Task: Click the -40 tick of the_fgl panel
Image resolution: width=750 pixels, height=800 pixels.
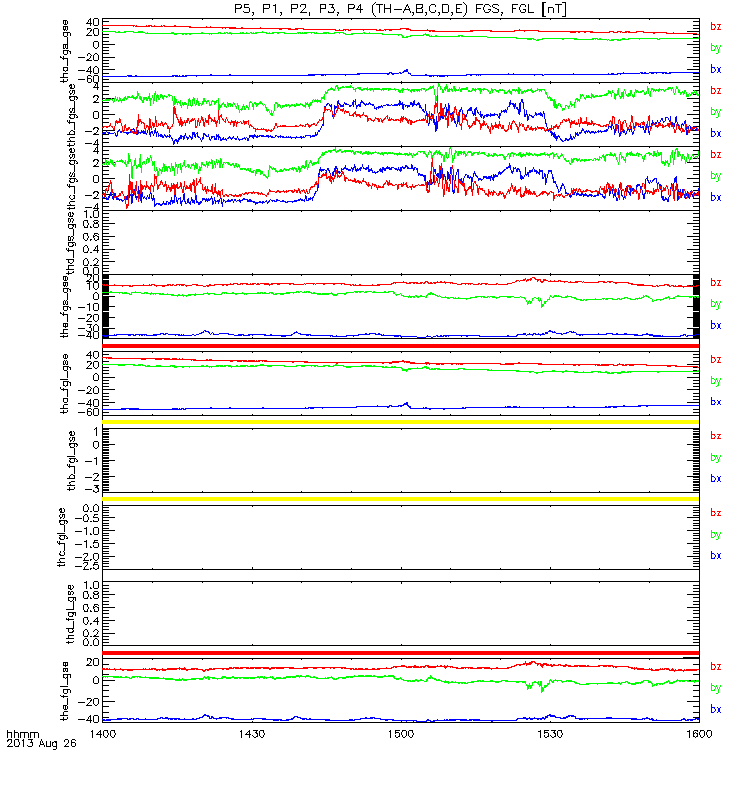Action: pyautogui.click(x=89, y=719)
